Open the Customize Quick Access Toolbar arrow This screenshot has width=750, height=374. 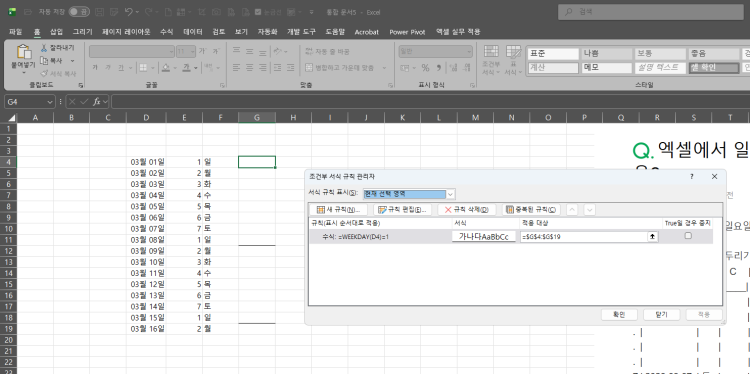coord(312,11)
